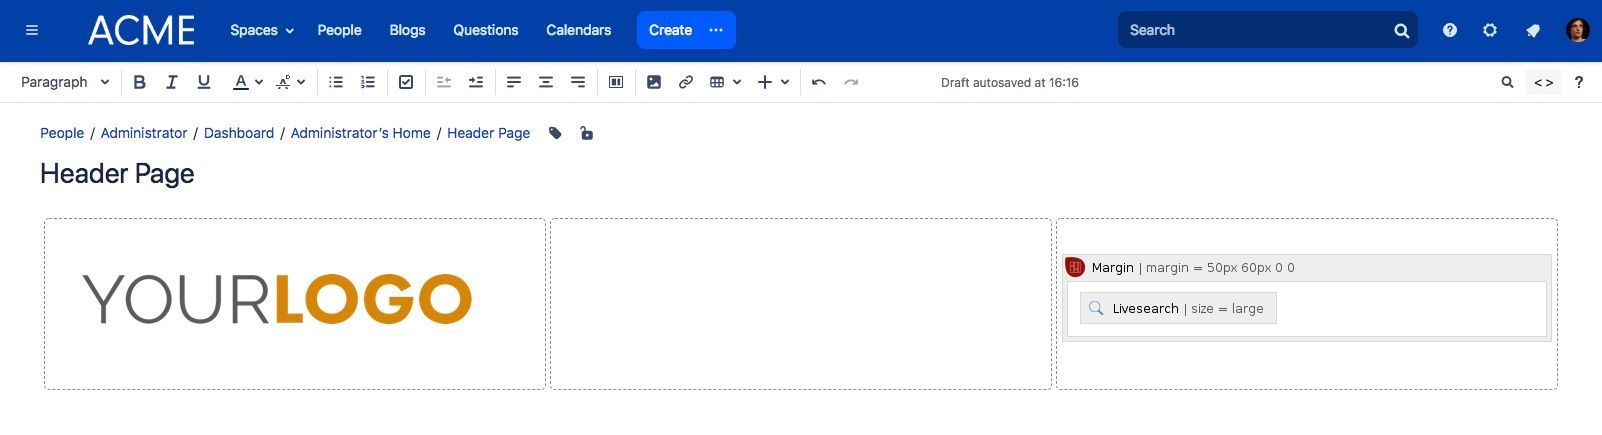Switch to source editor view
Screen dimensions: 1602x435
pos(1544,82)
